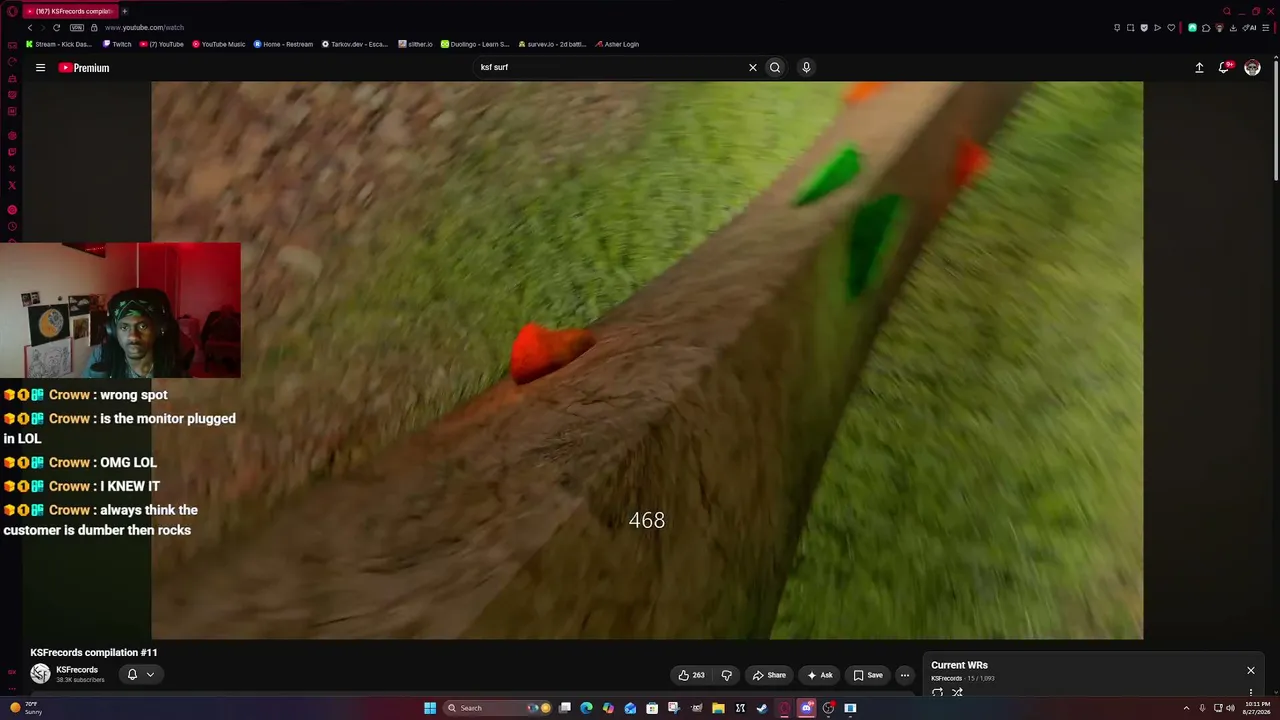Open the more actions ellipsis button
1280x720 pixels.
tap(904, 675)
